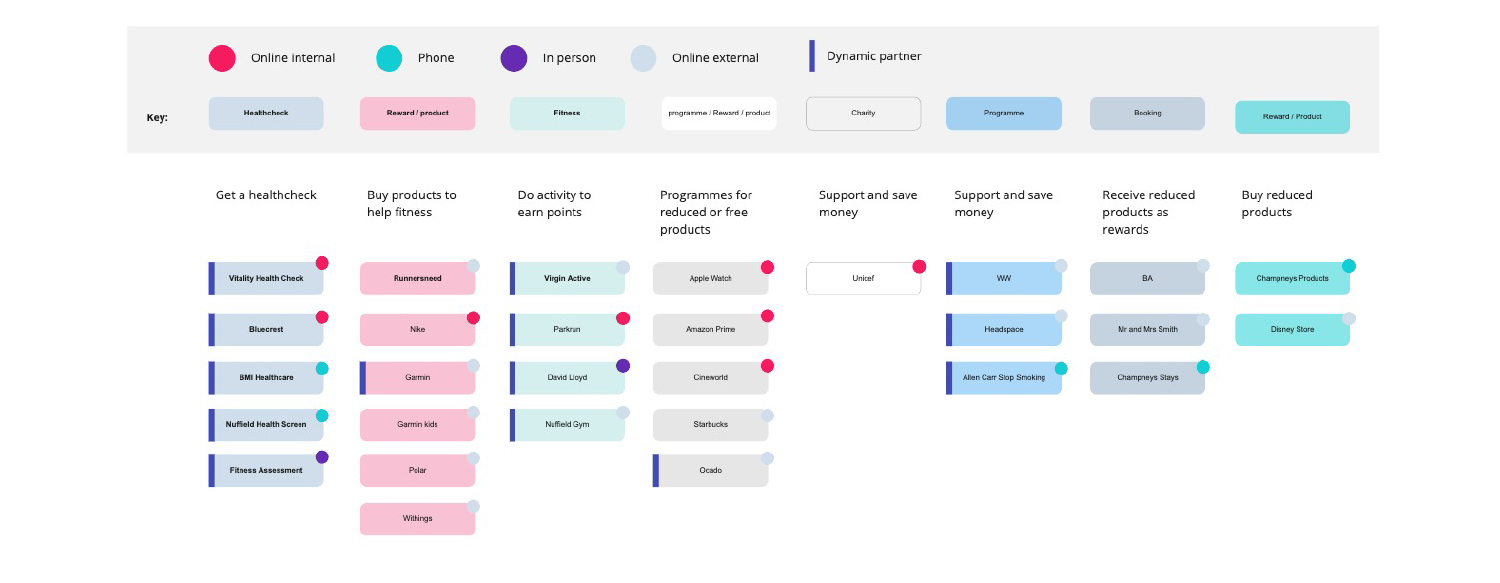The height and width of the screenshot is (583, 1500).
Task: Select the Apple Watch card
Action: coord(711,278)
